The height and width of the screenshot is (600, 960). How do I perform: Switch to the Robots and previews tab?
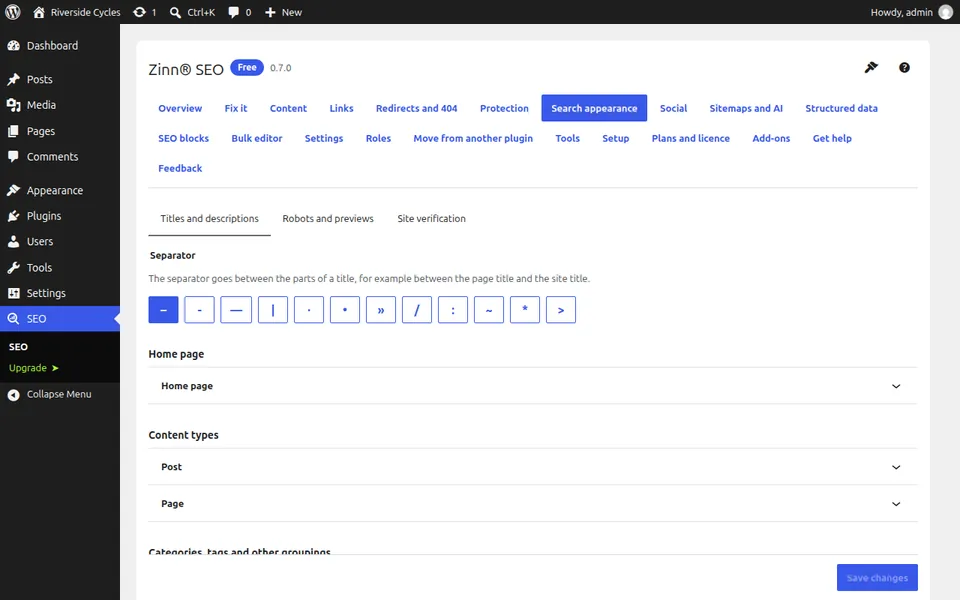328,219
